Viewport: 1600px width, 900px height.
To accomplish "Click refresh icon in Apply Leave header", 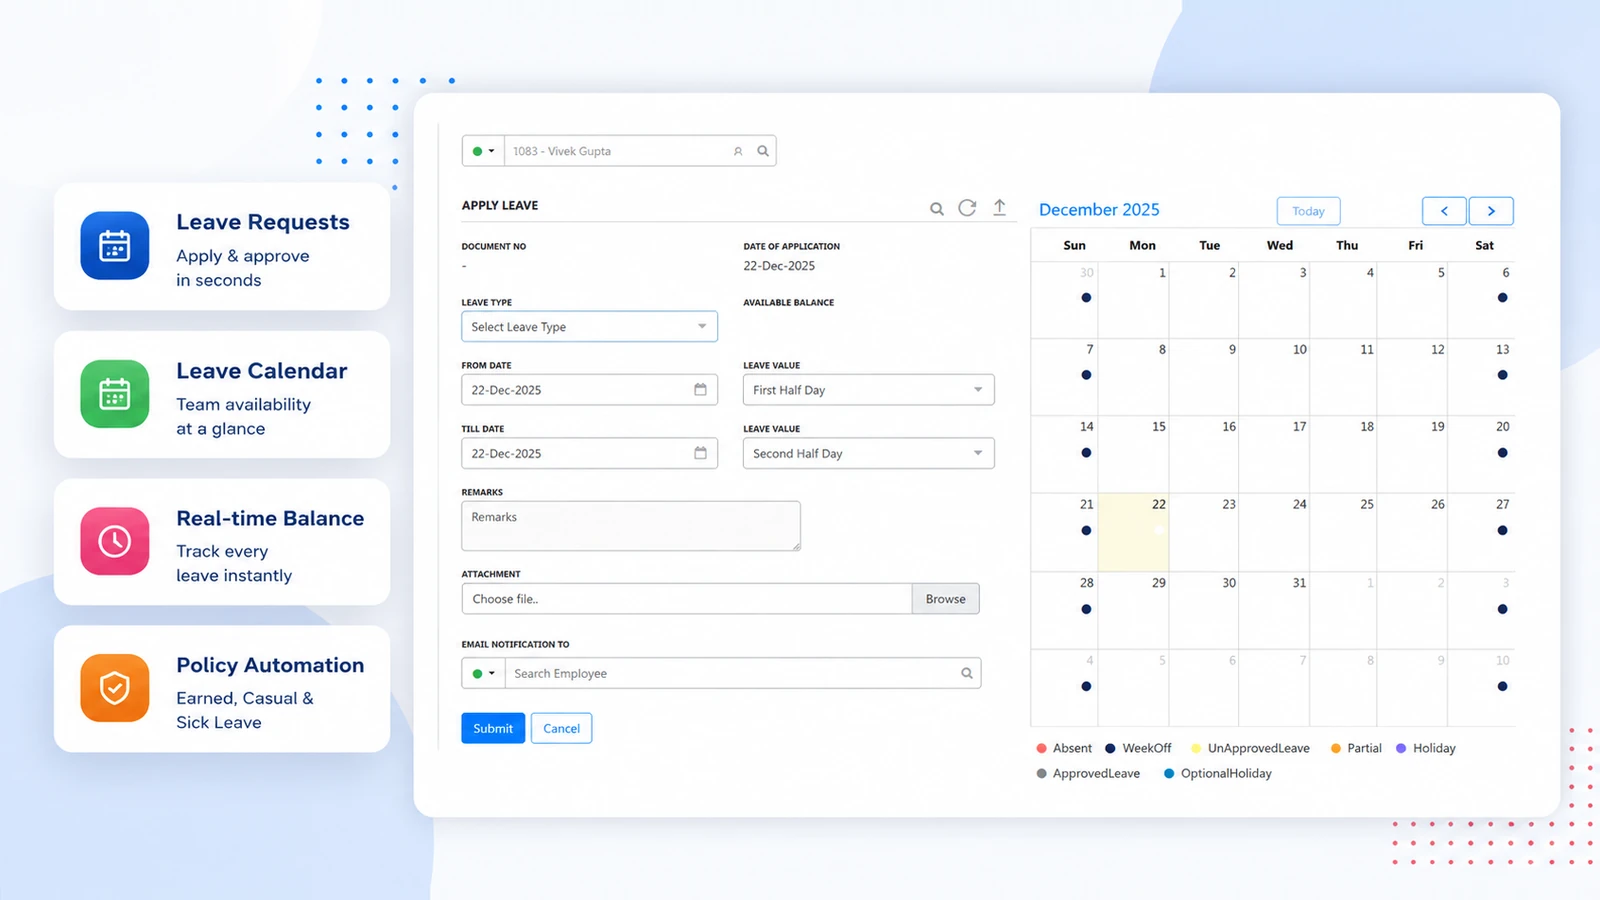I will click(x=967, y=207).
